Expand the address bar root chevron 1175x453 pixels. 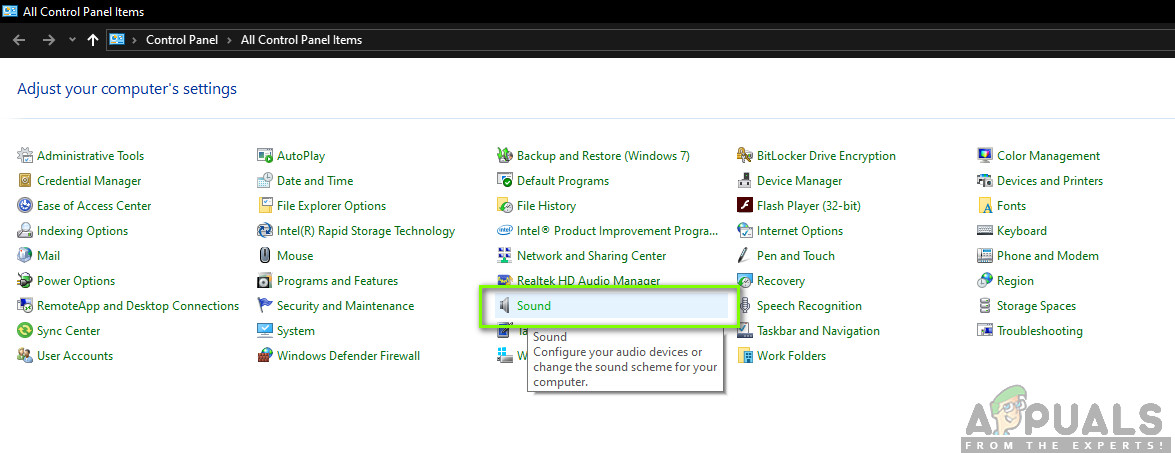(134, 40)
